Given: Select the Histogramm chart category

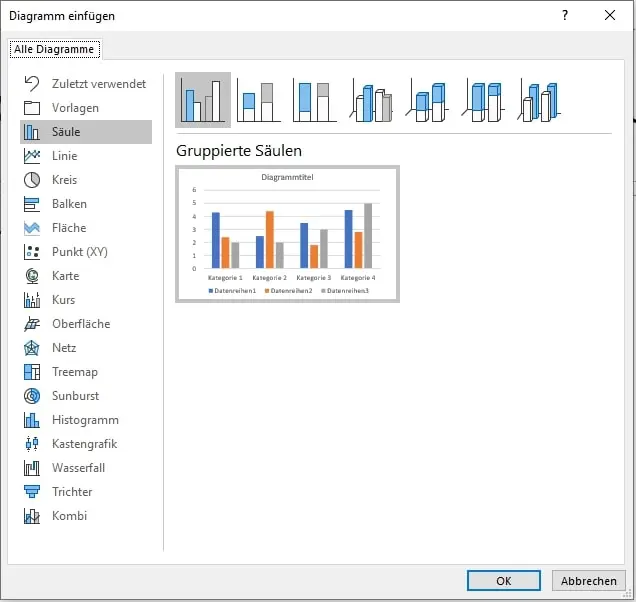Looking at the screenshot, I should point(85,420).
